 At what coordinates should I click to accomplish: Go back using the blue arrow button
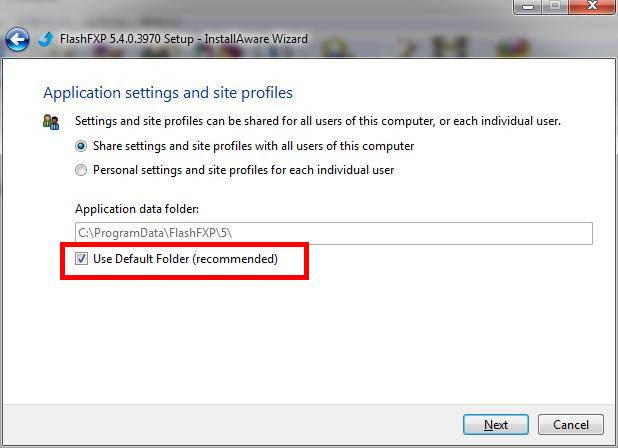(x=16, y=40)
